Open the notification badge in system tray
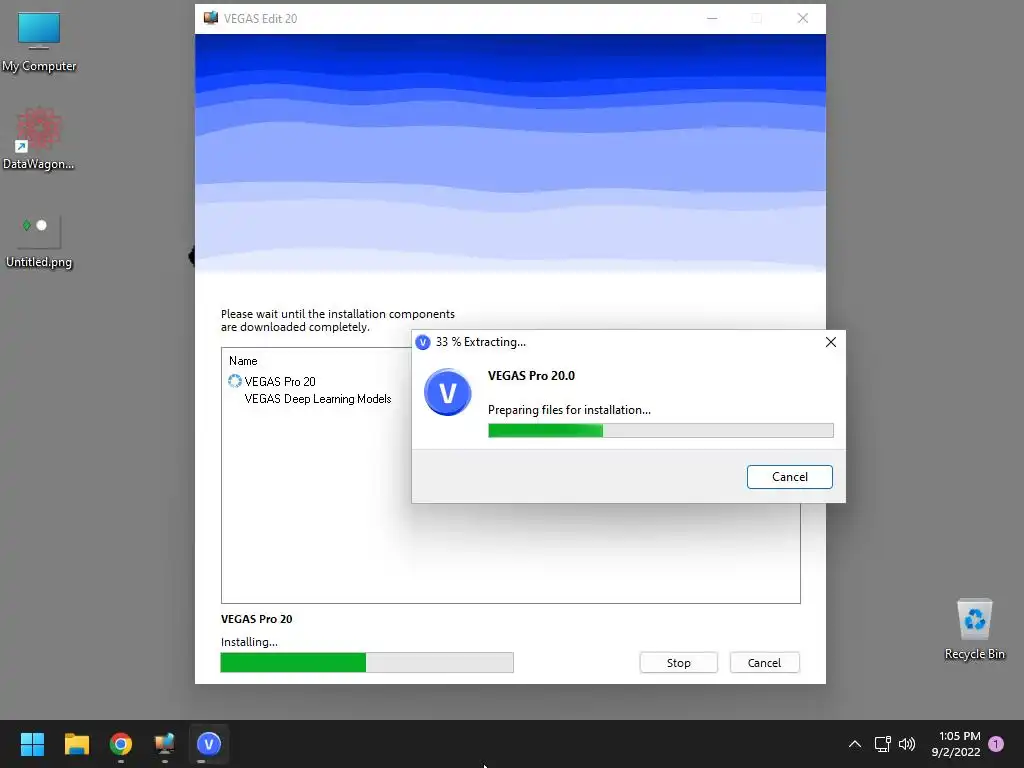Image resolution: width=1024 pixels, height=768 pixels. pyautogui.click(x=996, y=744)
